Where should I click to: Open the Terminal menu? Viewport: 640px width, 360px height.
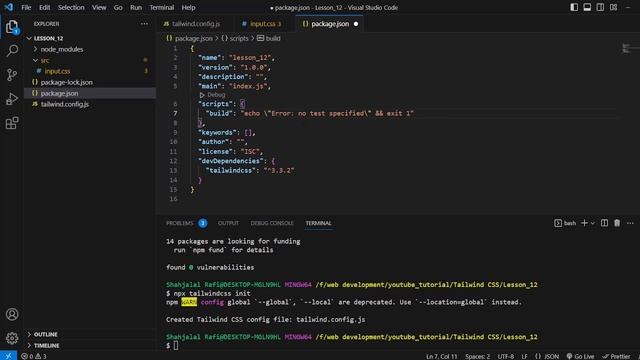(x=162, y=7)
